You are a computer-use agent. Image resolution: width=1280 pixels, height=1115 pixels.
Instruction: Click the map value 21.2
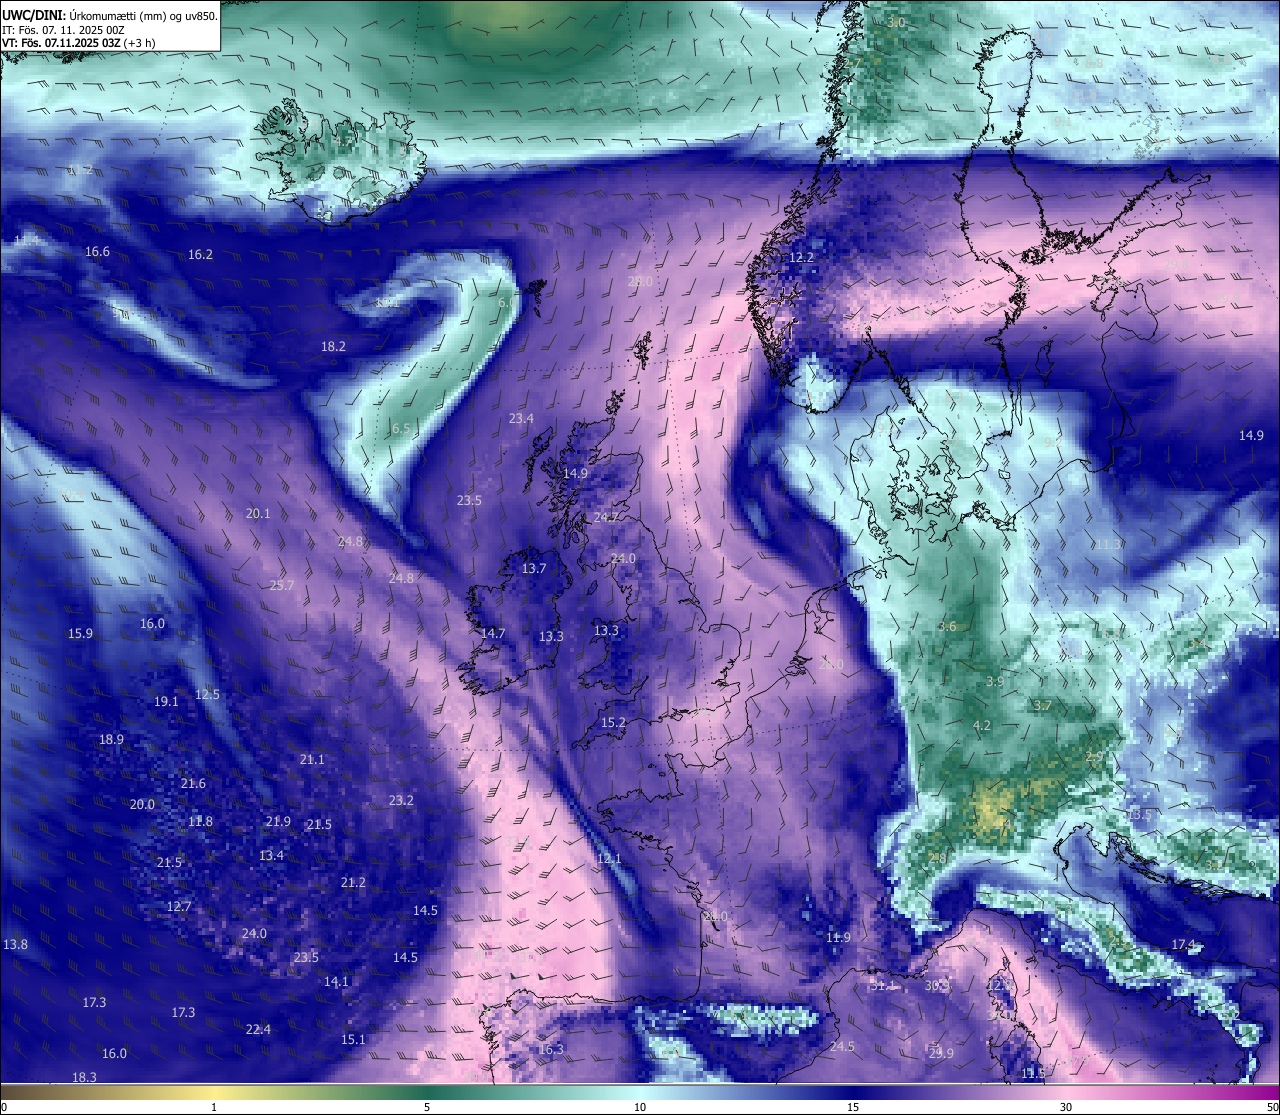(x=353, y=883)
